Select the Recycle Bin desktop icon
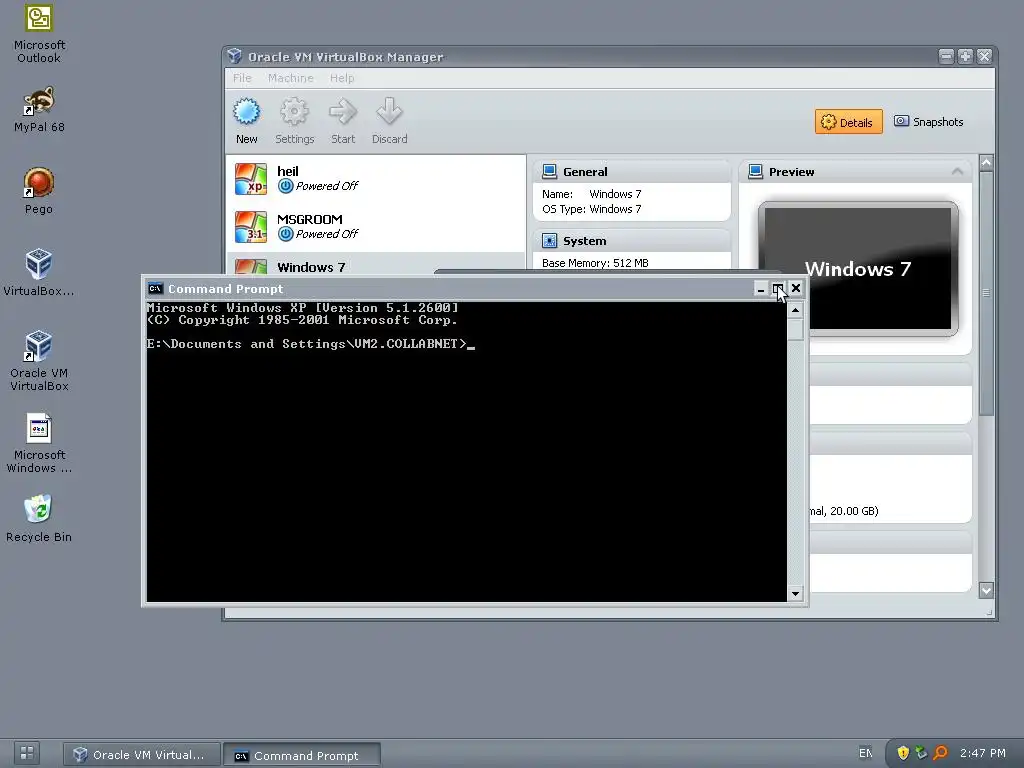Screen dimensions: 1024x768 [x=39, y=519]
